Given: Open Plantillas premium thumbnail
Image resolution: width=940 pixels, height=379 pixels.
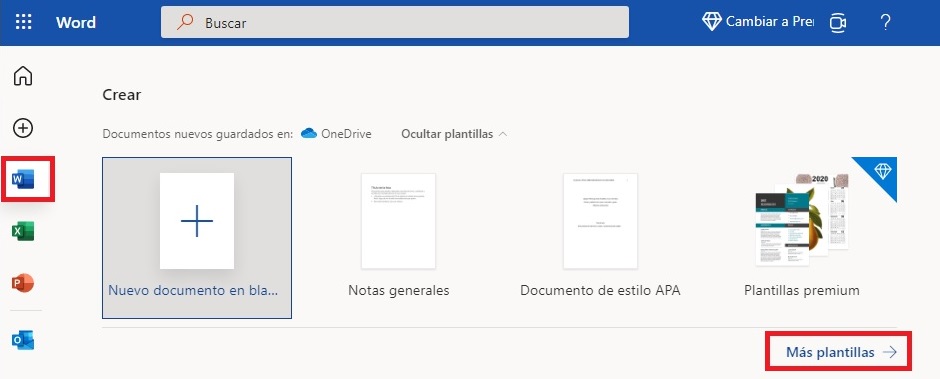Looking at the screenshot, I should pos(802,219).
